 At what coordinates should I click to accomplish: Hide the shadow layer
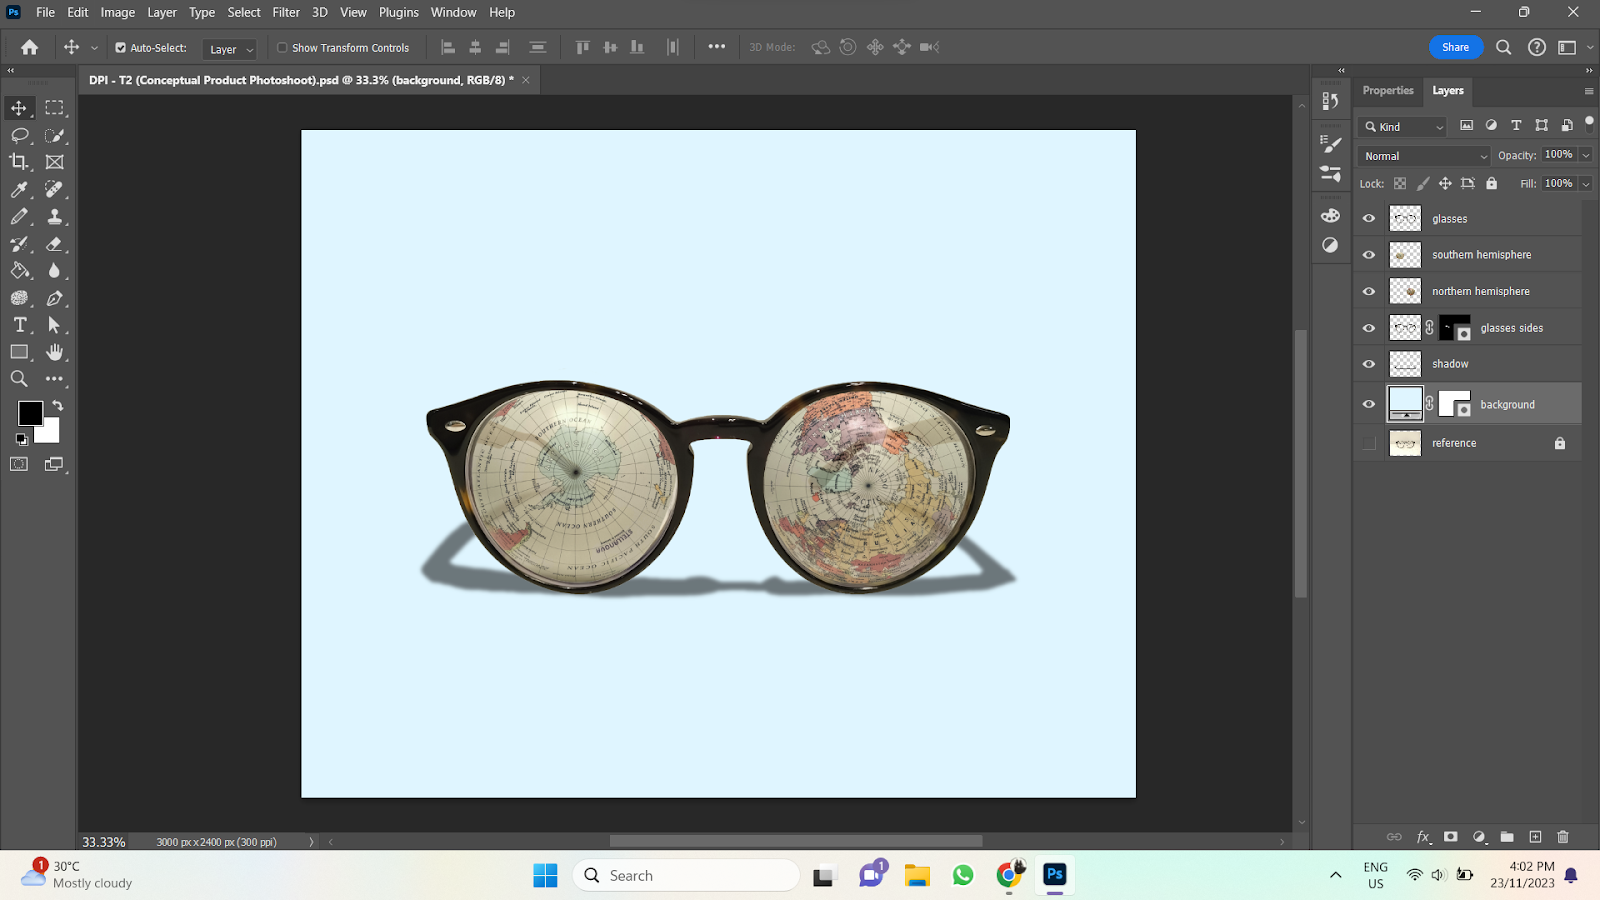point(1369,364)
